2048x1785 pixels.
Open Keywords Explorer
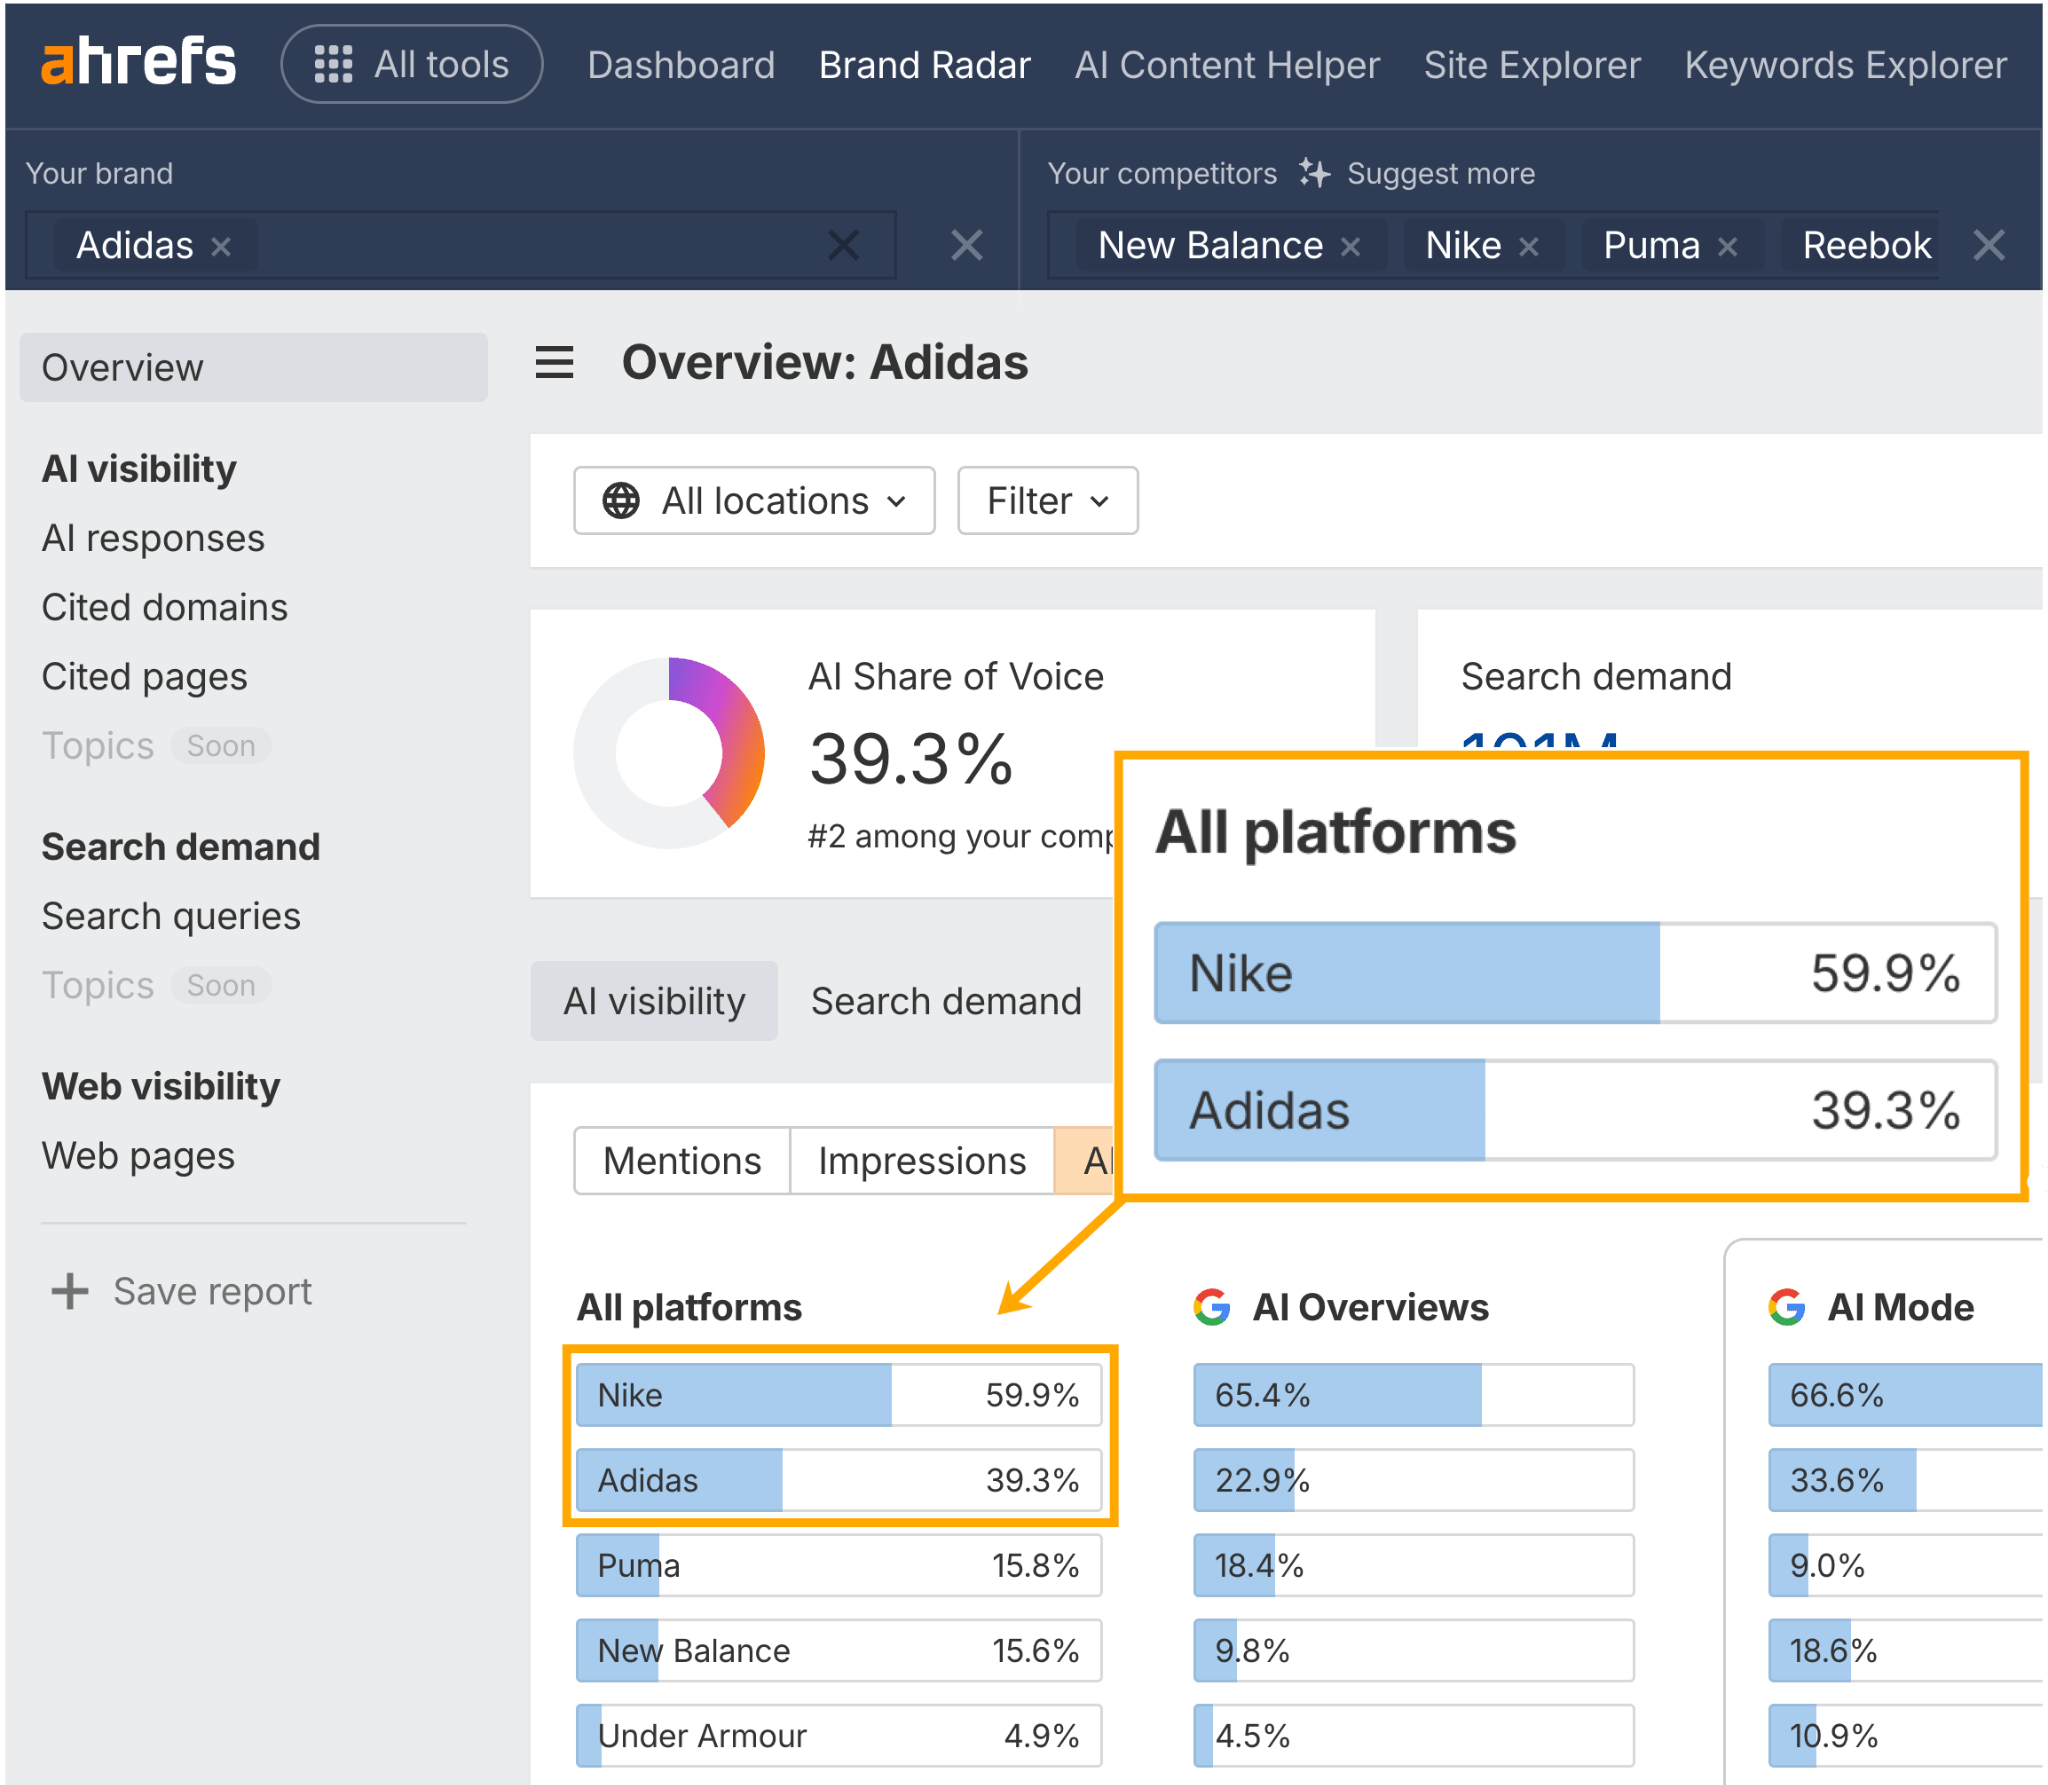[1845, 65]
